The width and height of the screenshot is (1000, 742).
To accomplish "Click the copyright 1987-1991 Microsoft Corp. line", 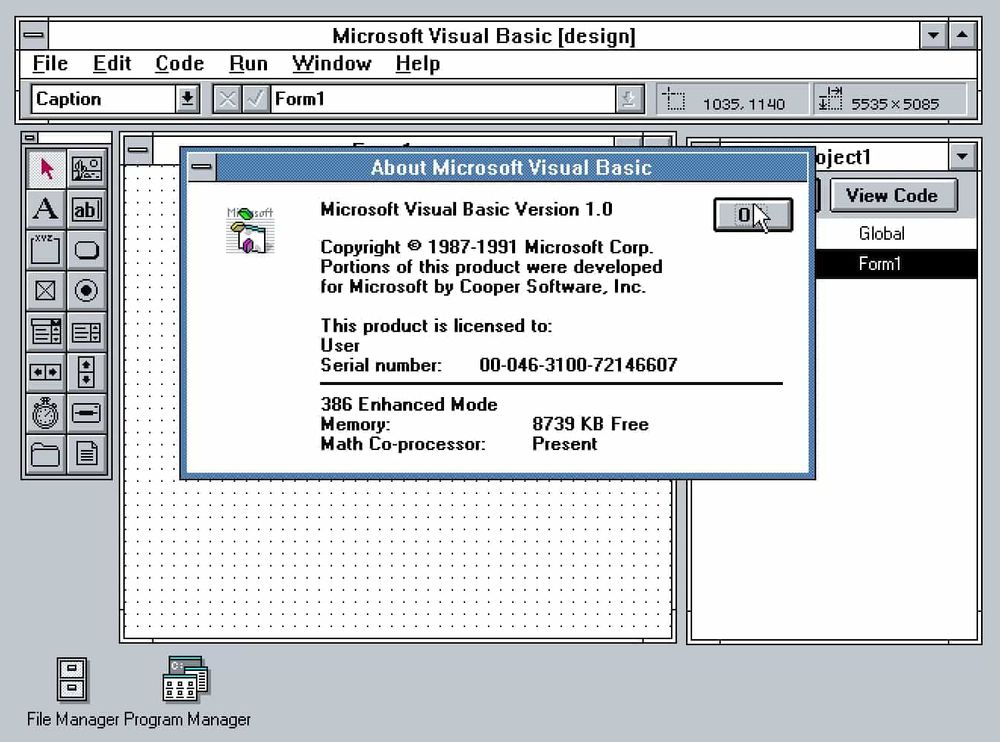I will click(x=487, y=247).
